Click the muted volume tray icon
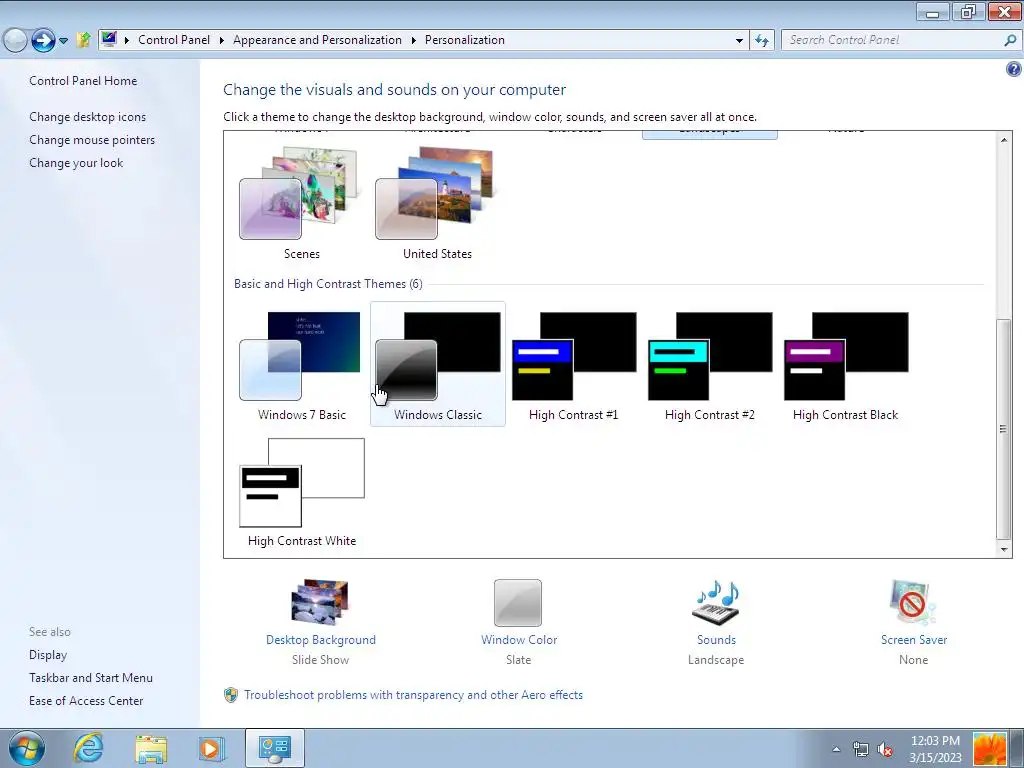 [886, 749]
